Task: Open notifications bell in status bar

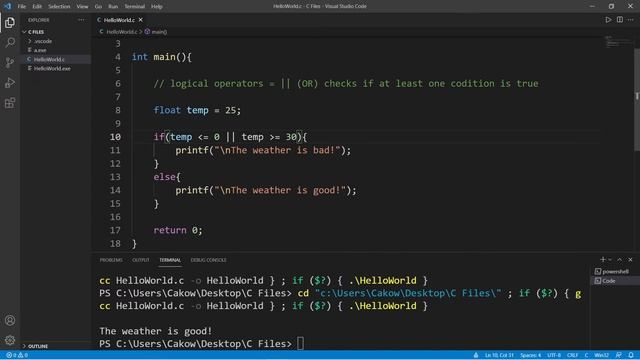Action: pos(631,355)
